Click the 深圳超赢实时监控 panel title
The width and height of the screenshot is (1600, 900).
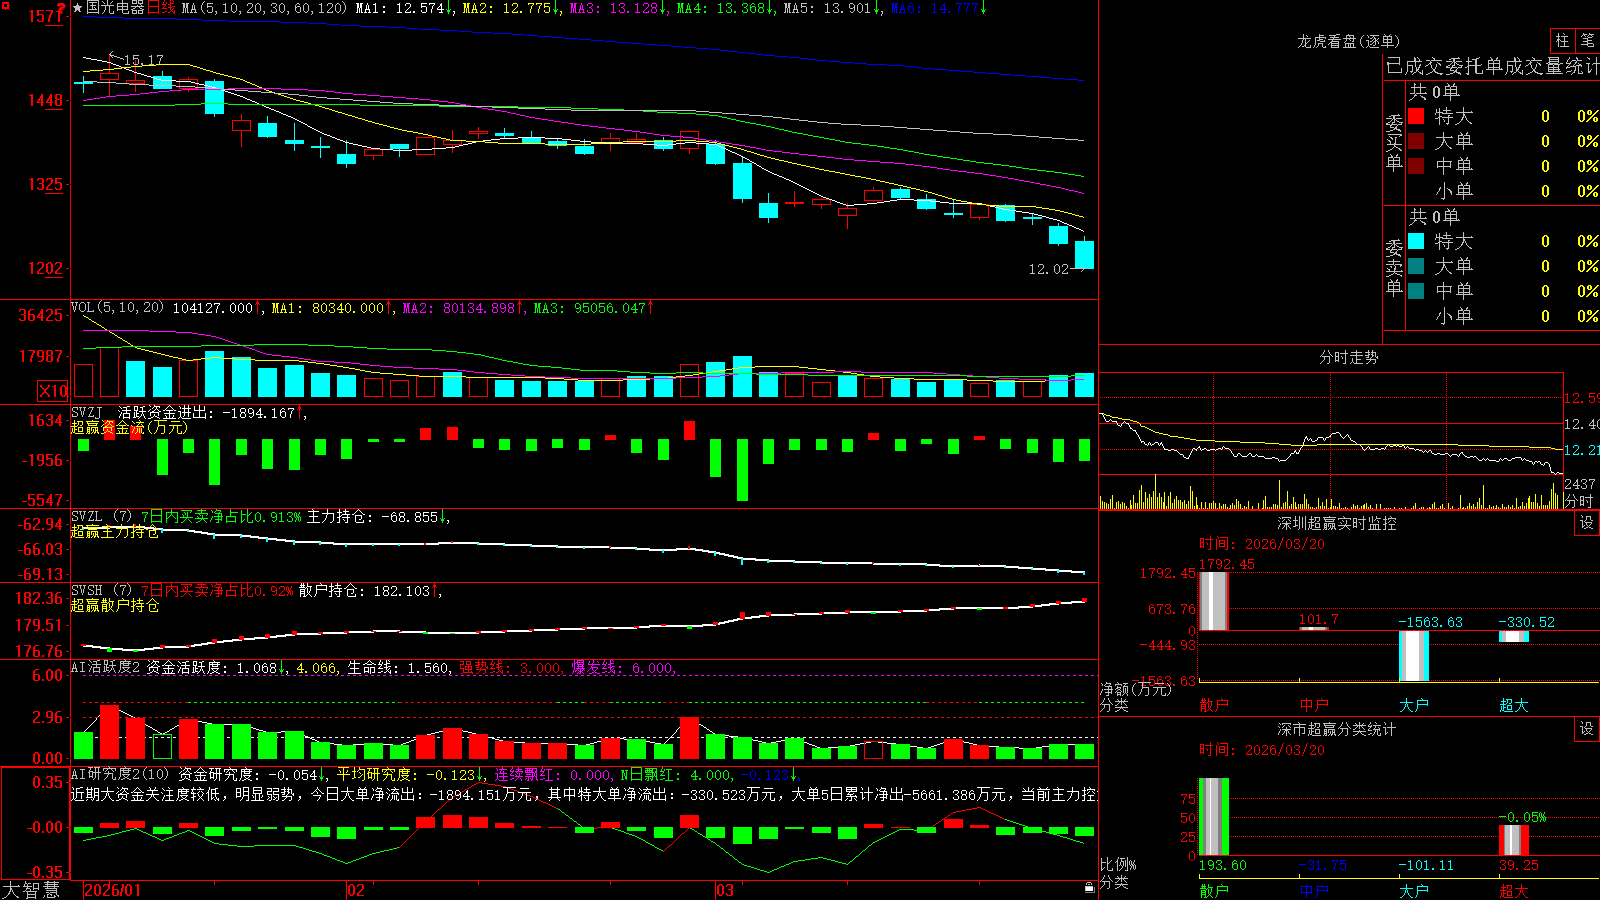coord(1337,523)
